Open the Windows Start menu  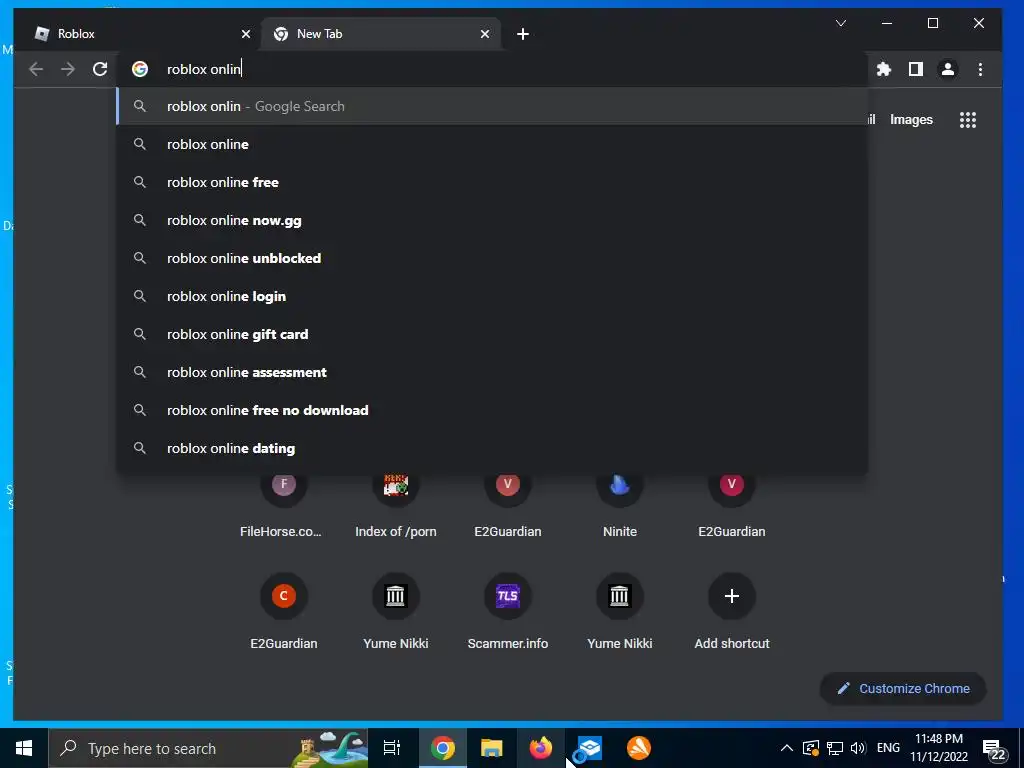click(x=24, y=748)
